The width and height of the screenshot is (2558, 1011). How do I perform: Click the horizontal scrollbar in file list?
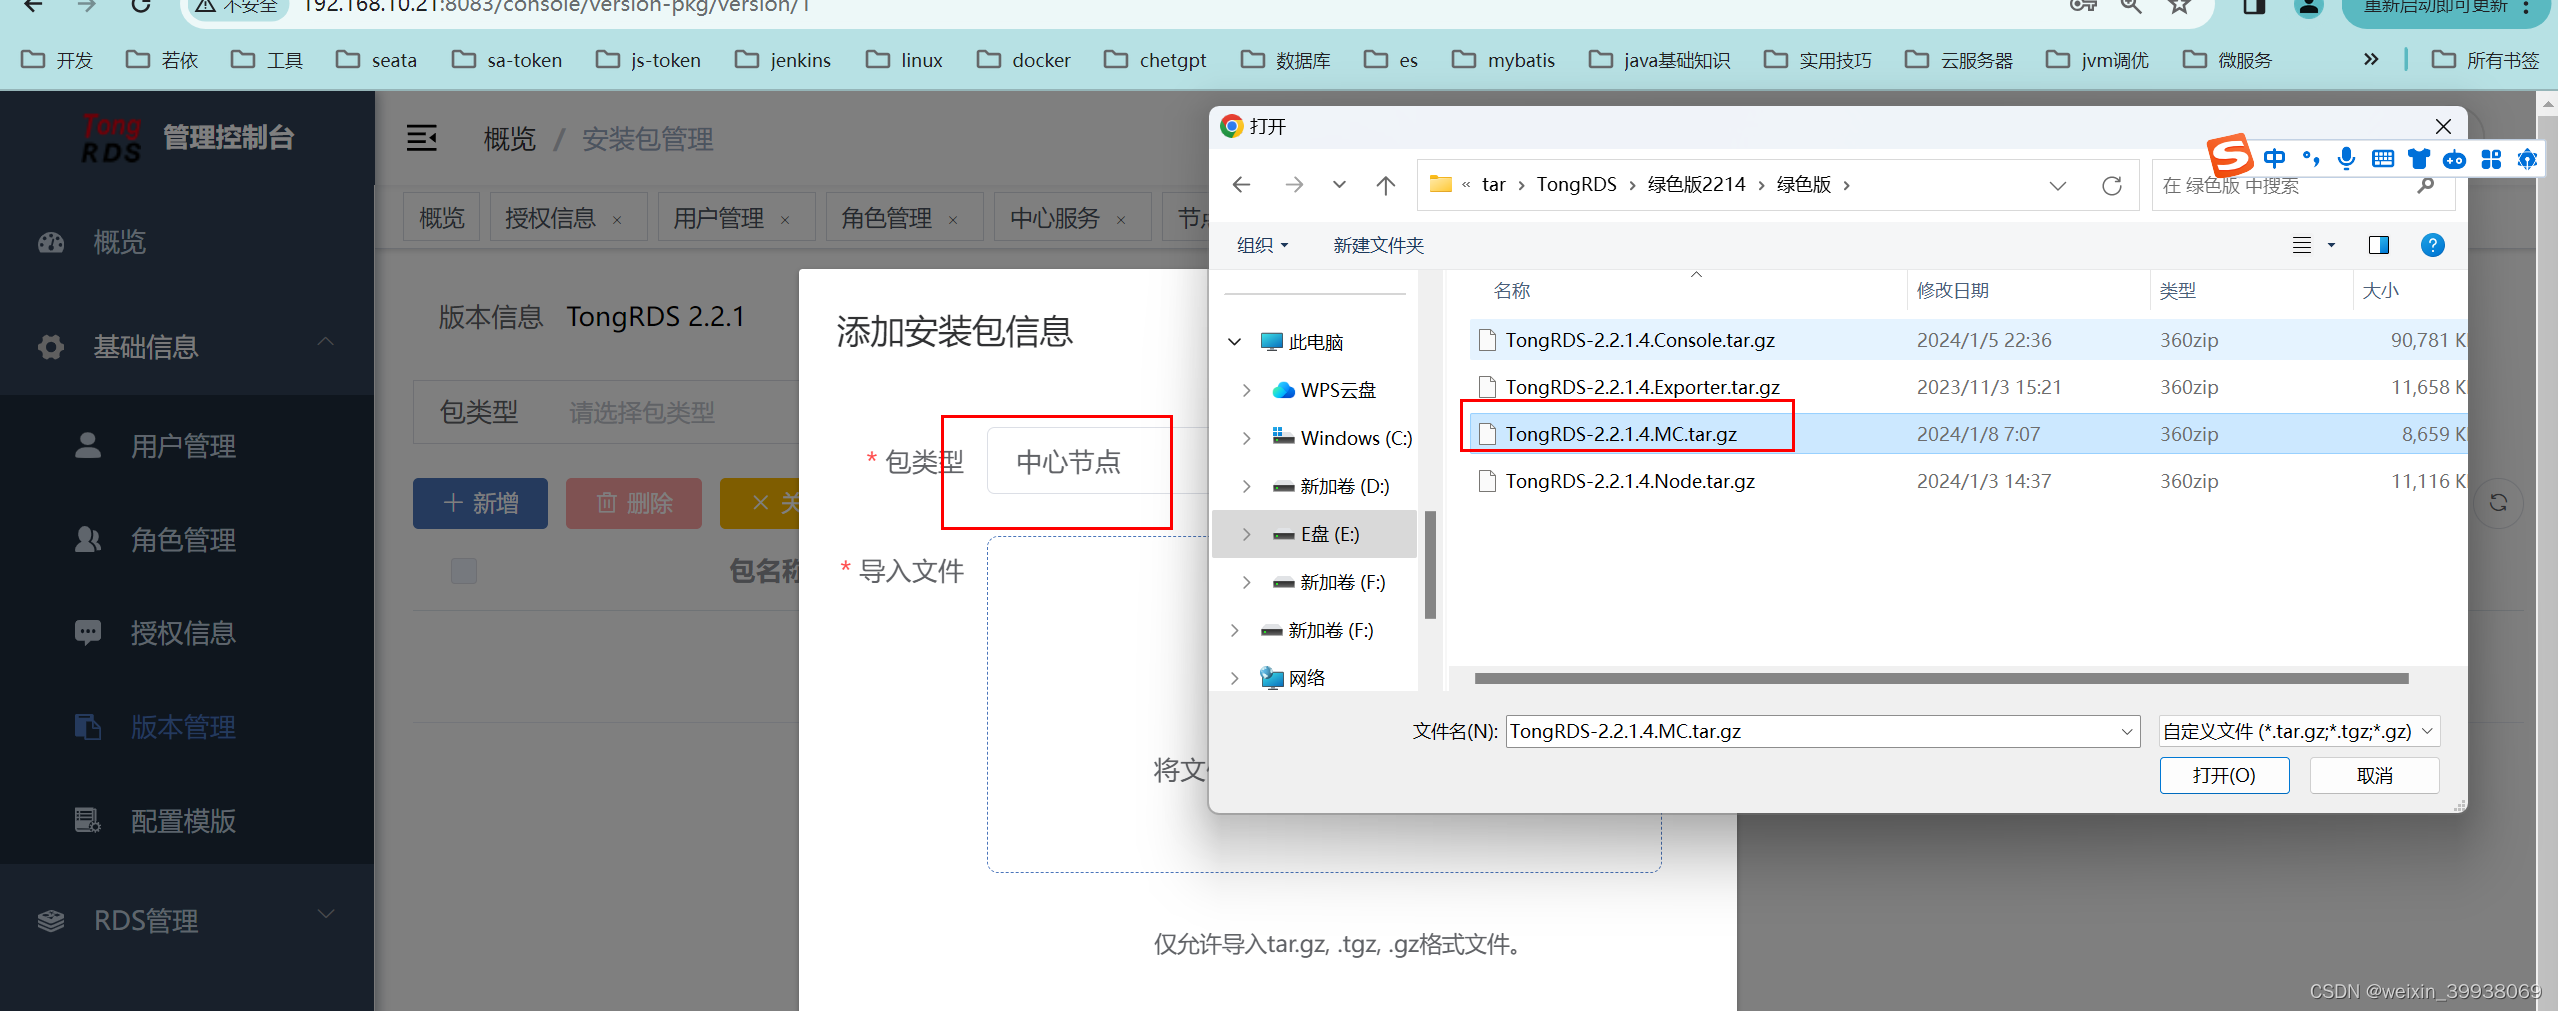[1941, 678]
